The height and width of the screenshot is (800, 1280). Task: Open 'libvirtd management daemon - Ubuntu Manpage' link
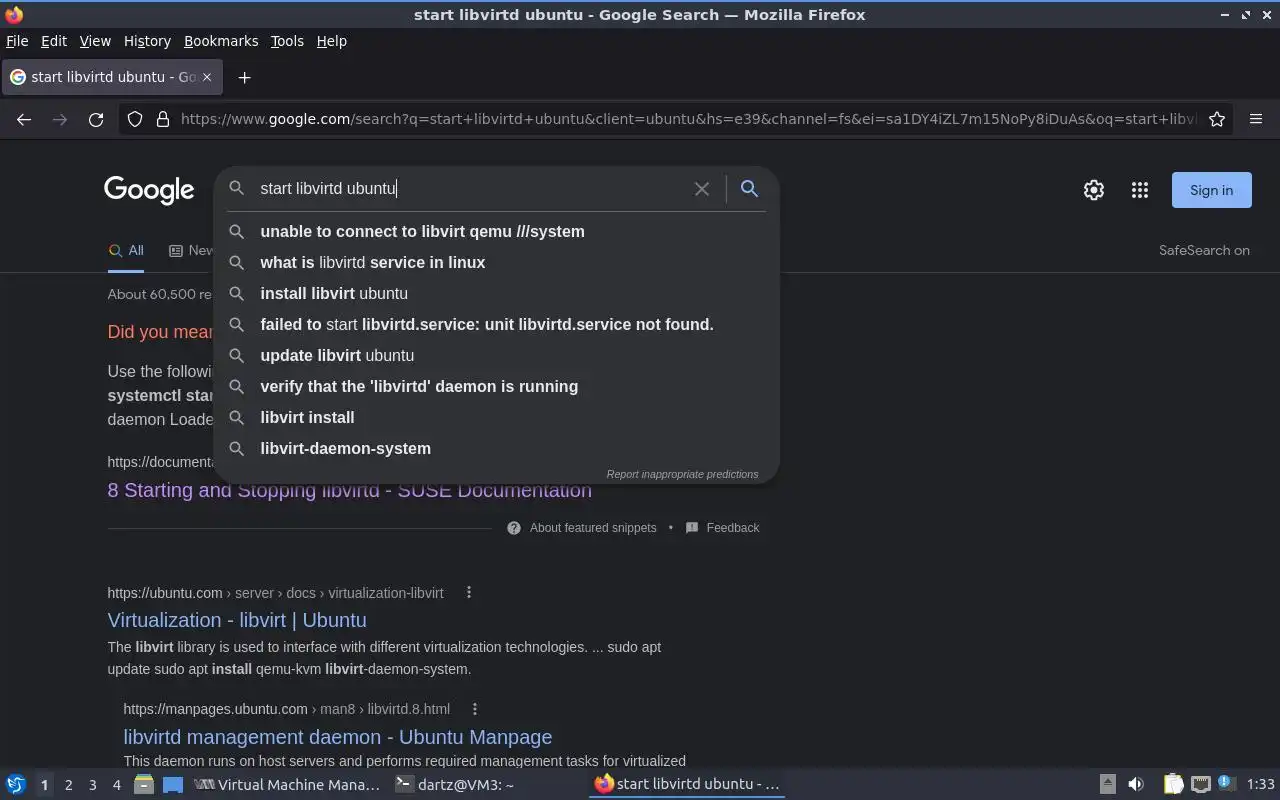338,737
